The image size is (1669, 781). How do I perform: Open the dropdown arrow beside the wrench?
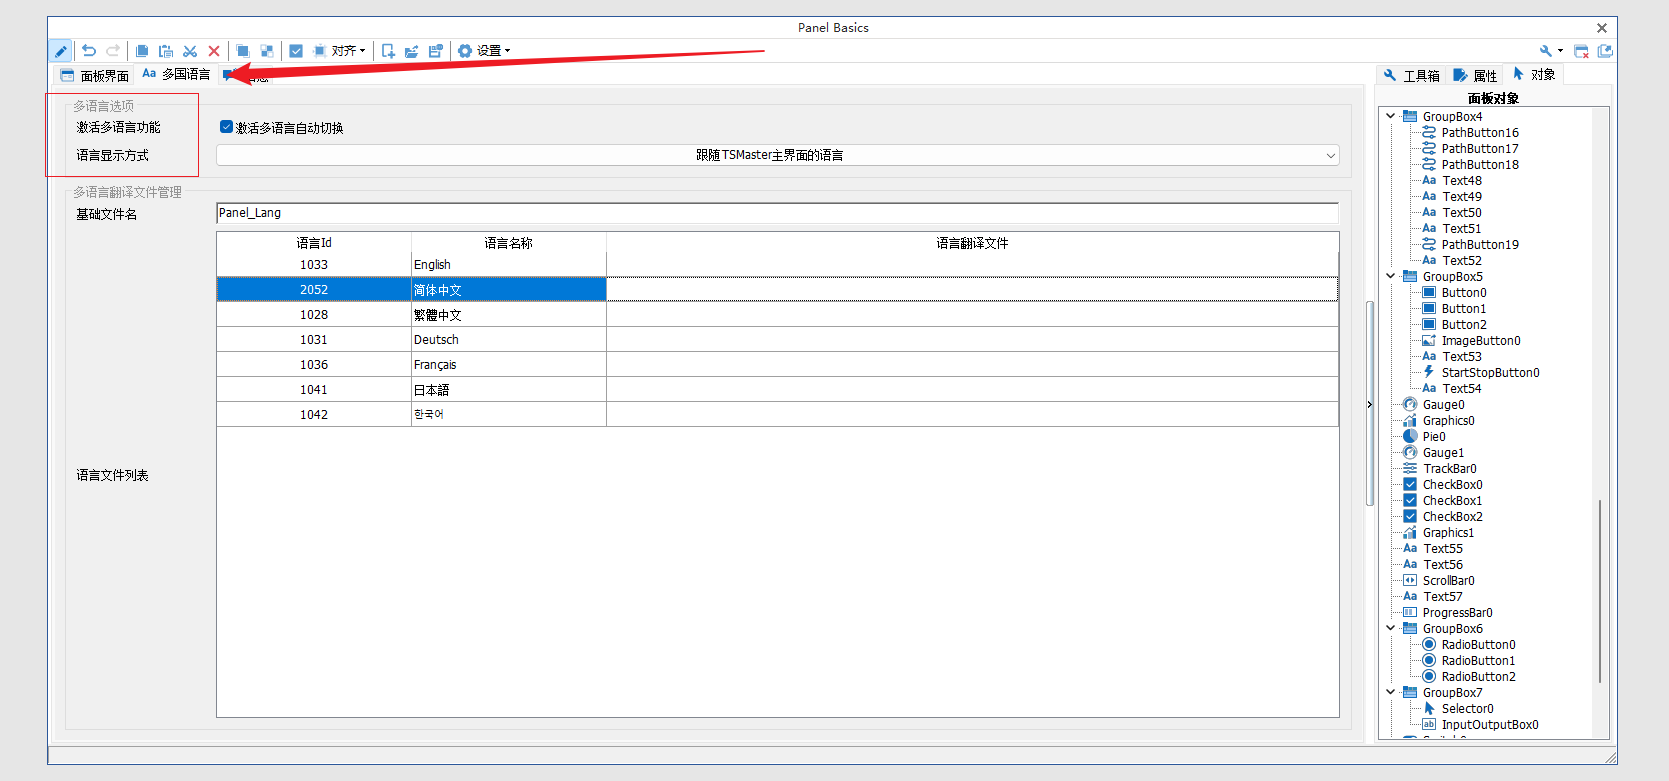(1560, 51)
